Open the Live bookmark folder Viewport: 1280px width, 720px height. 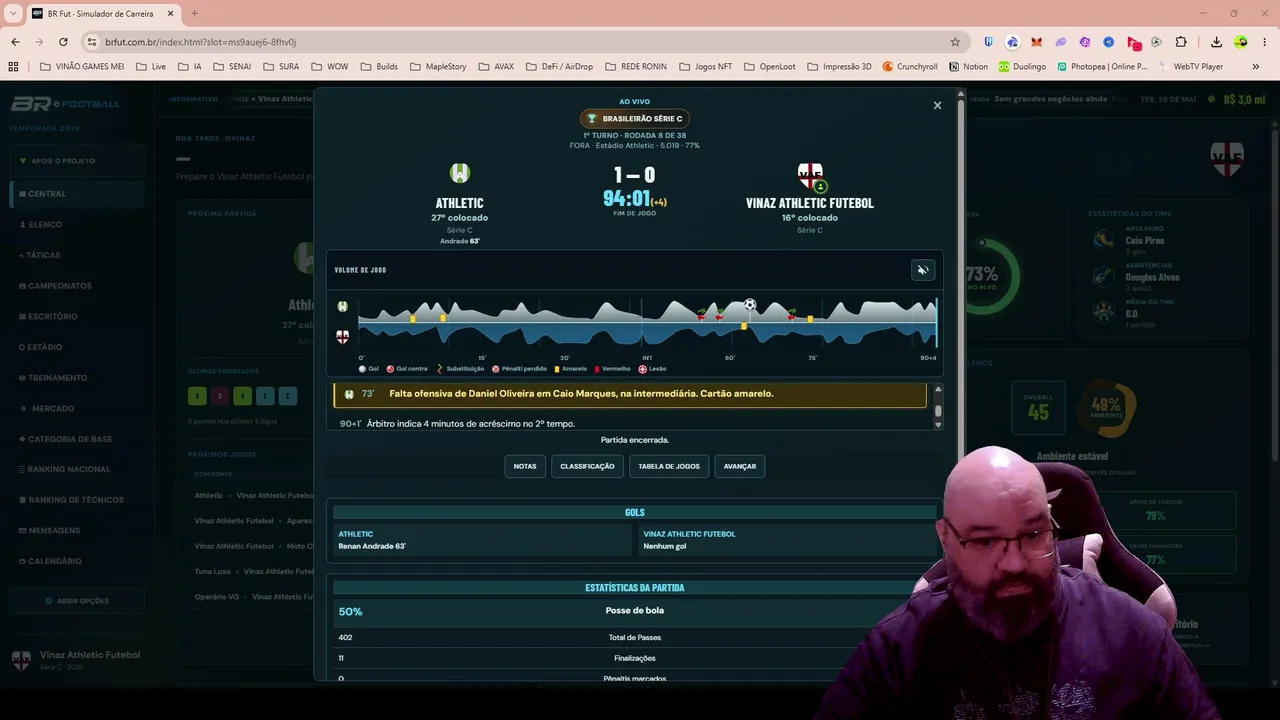(151, 67)
